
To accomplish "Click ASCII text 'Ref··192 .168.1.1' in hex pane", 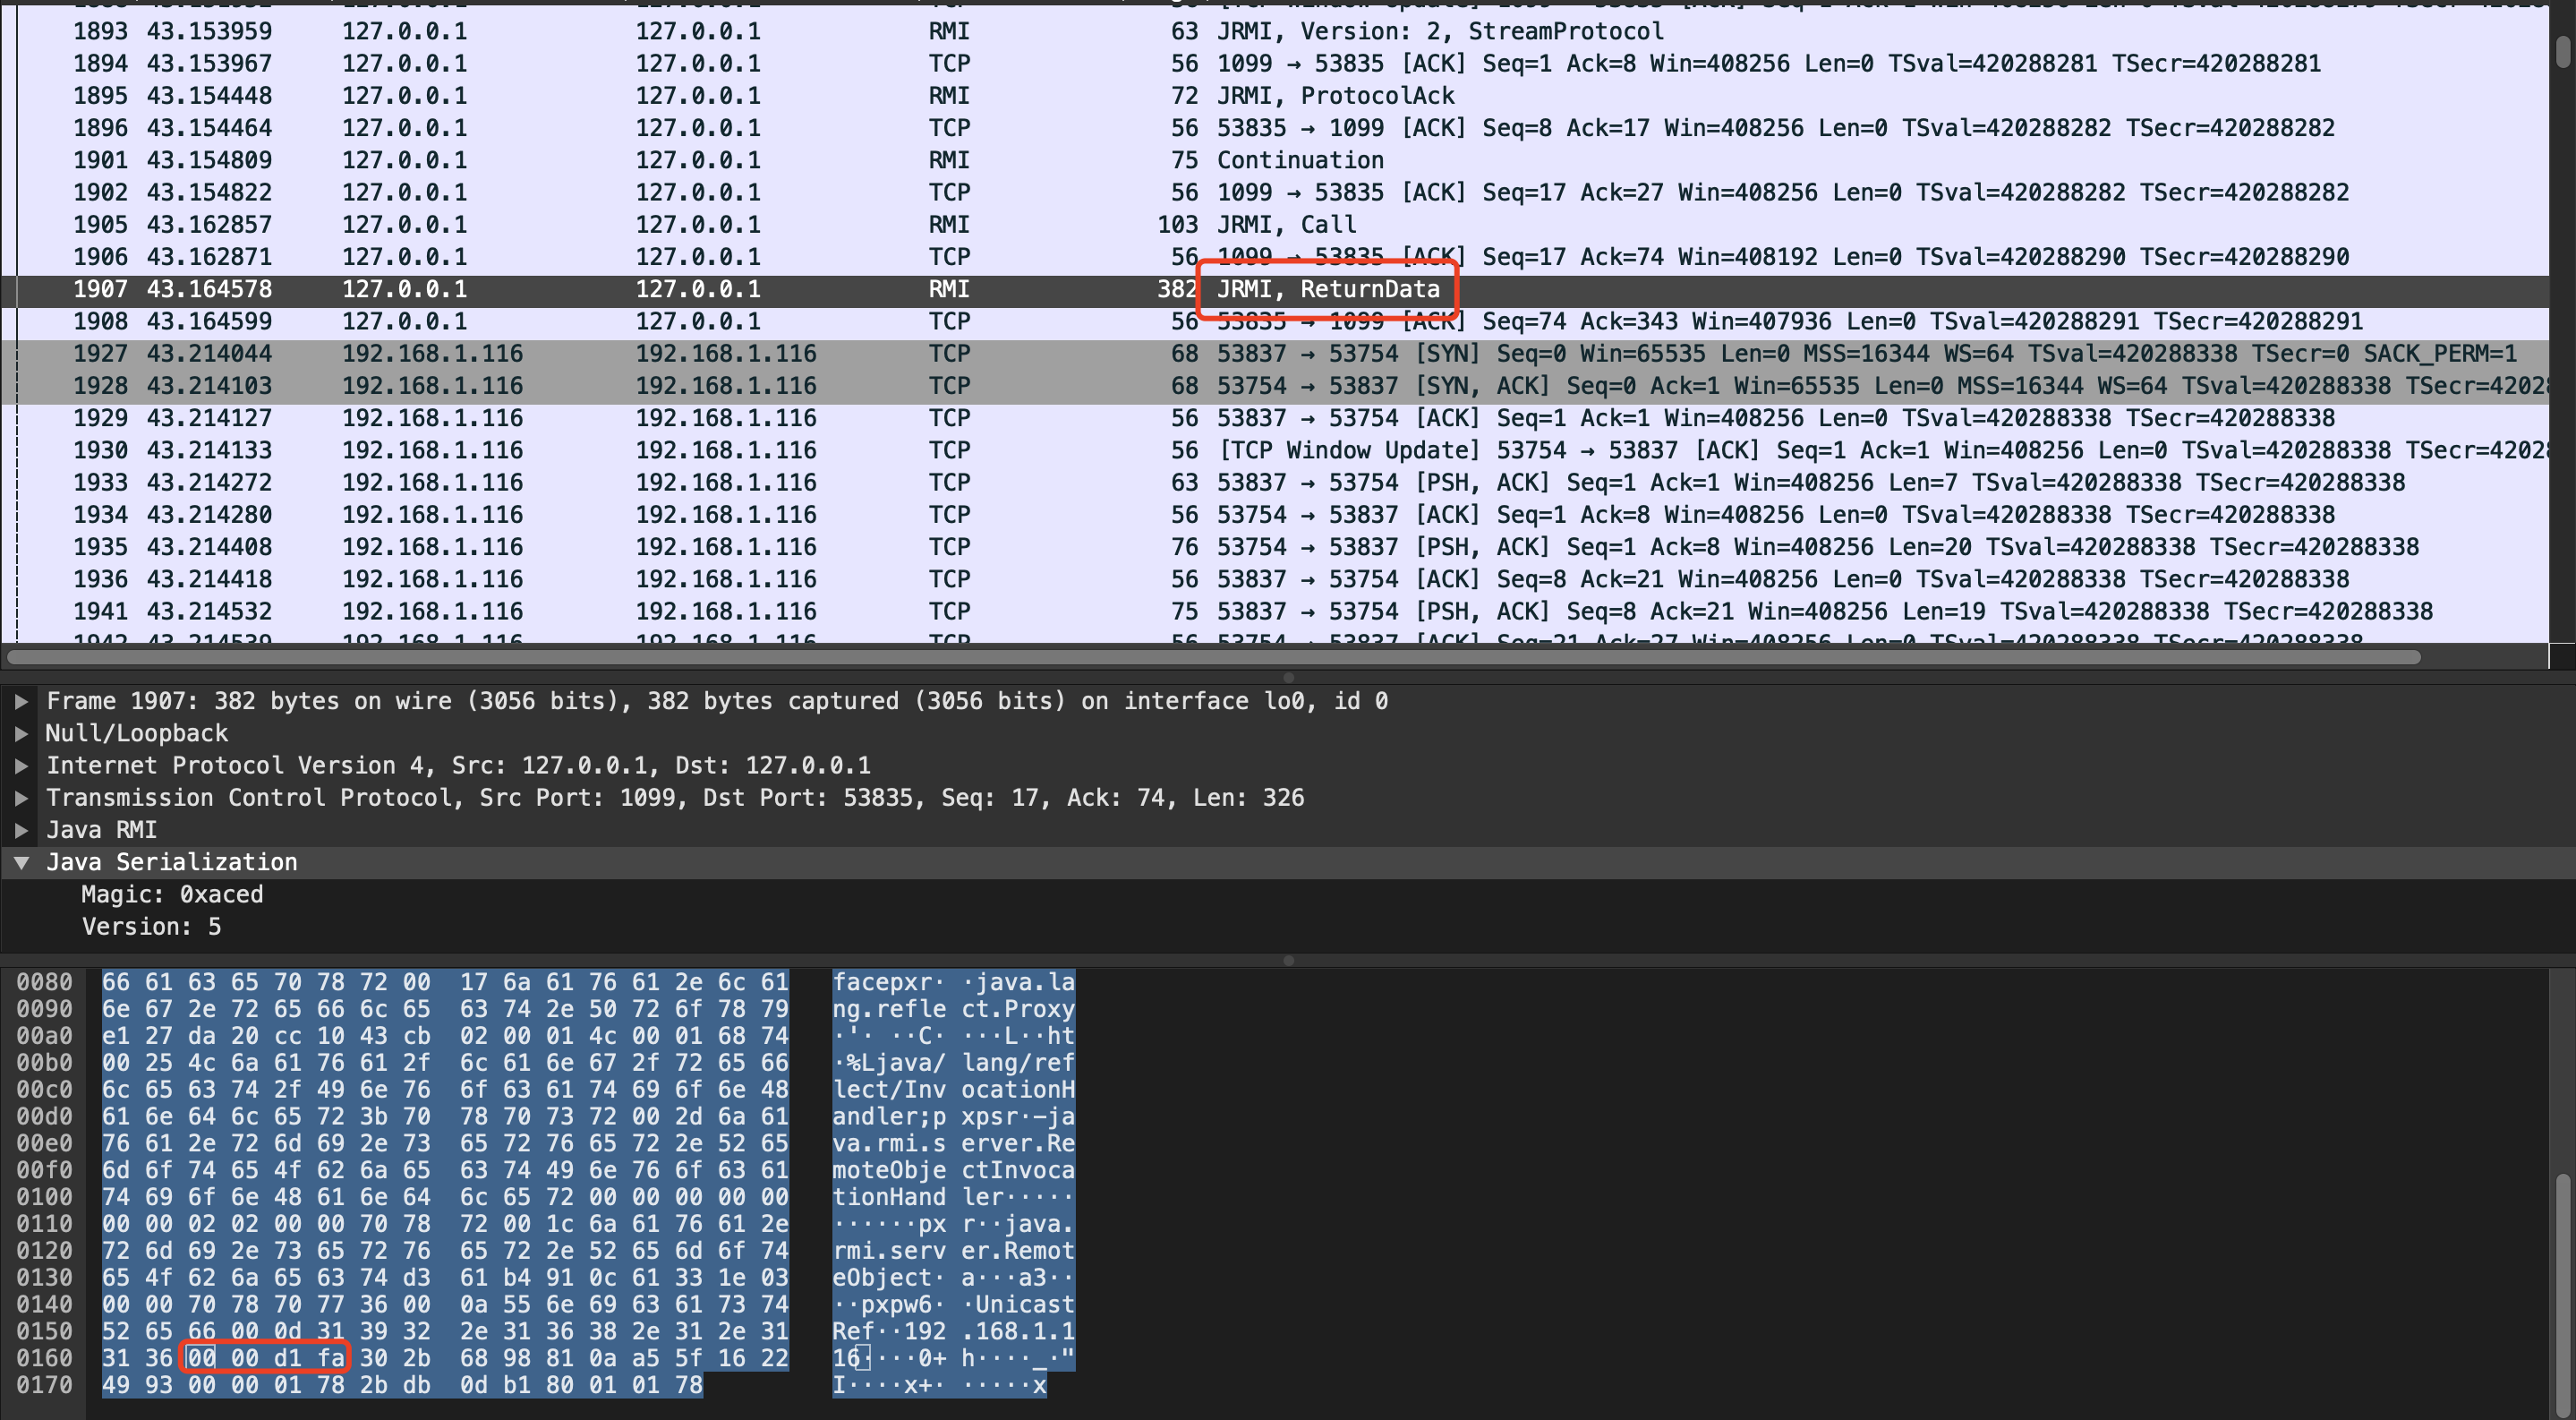I will click(x=953, y=1331).
